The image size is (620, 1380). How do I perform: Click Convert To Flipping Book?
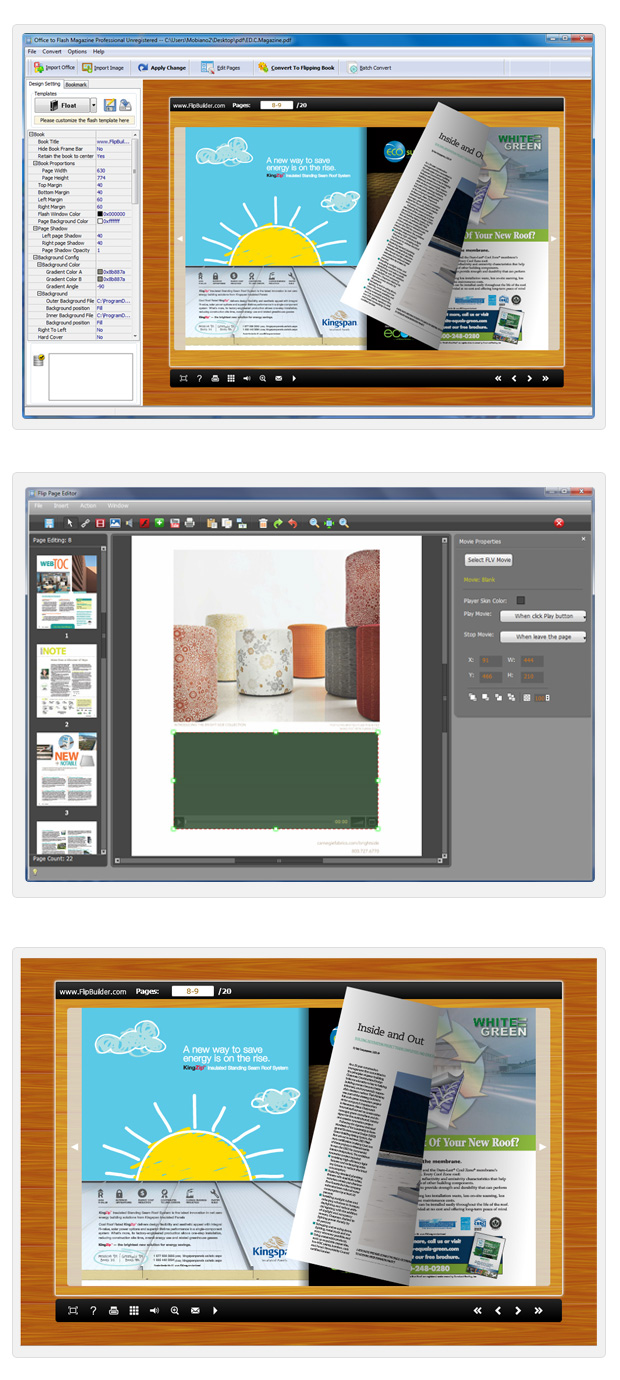pyautogui.click(x=296, y=68)
